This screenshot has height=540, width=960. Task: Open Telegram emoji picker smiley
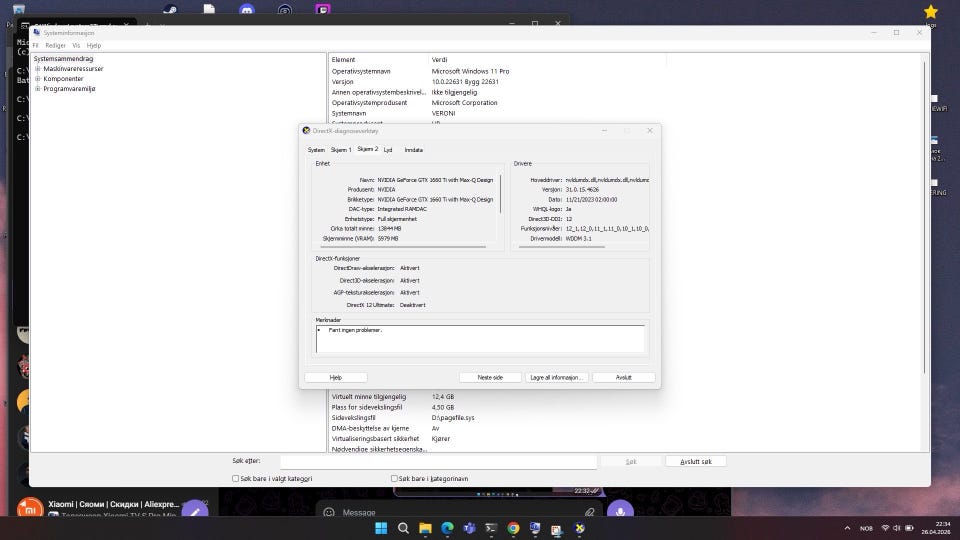coord(329,512)
